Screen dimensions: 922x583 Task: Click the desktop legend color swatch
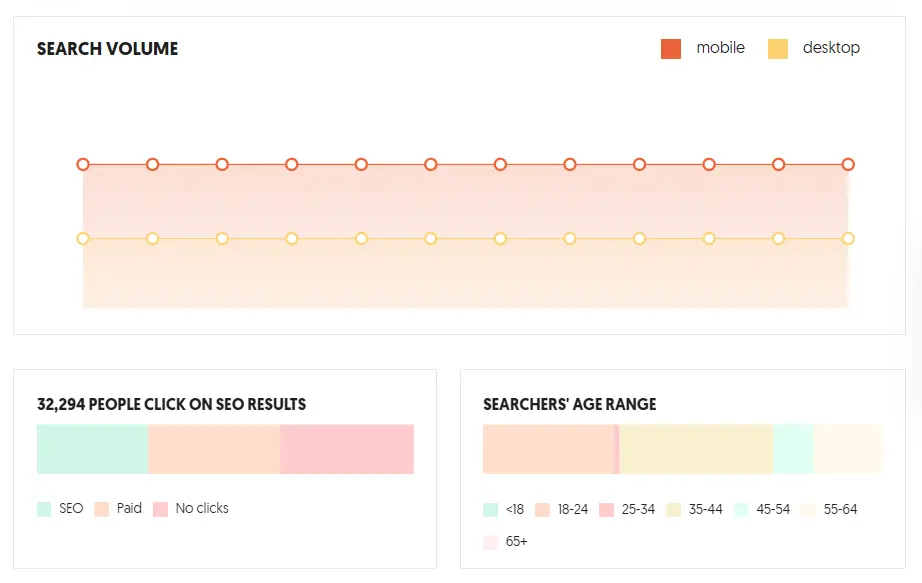tap(778, 48)
